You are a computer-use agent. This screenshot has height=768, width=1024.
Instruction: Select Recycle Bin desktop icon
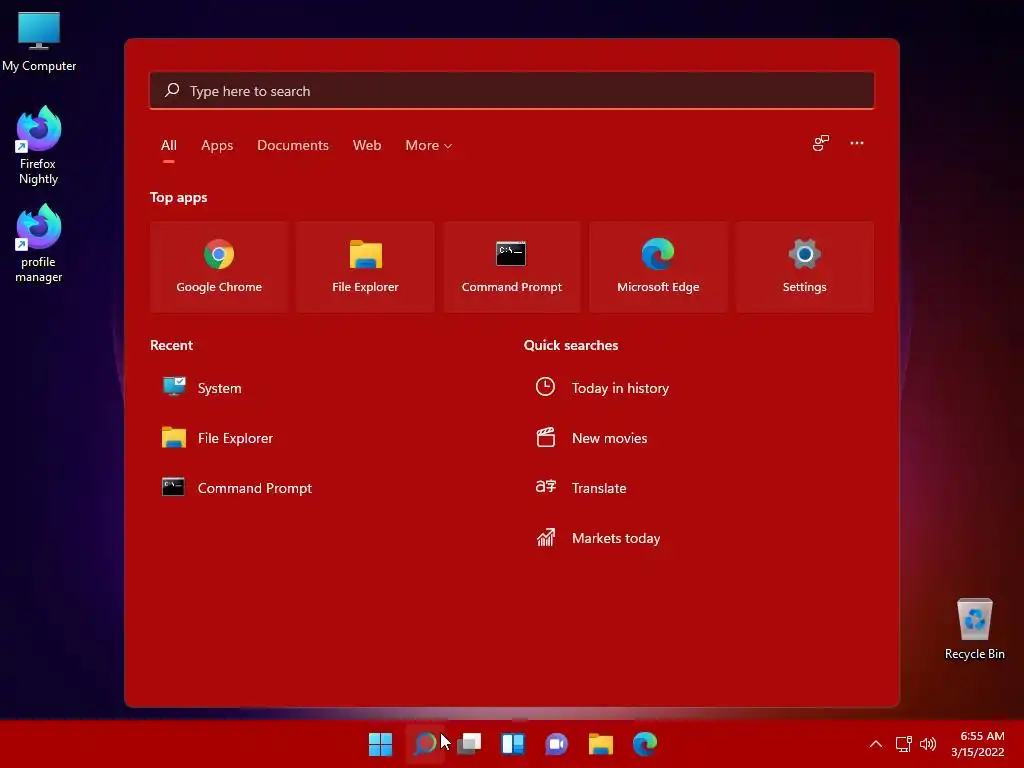[974, 629]
